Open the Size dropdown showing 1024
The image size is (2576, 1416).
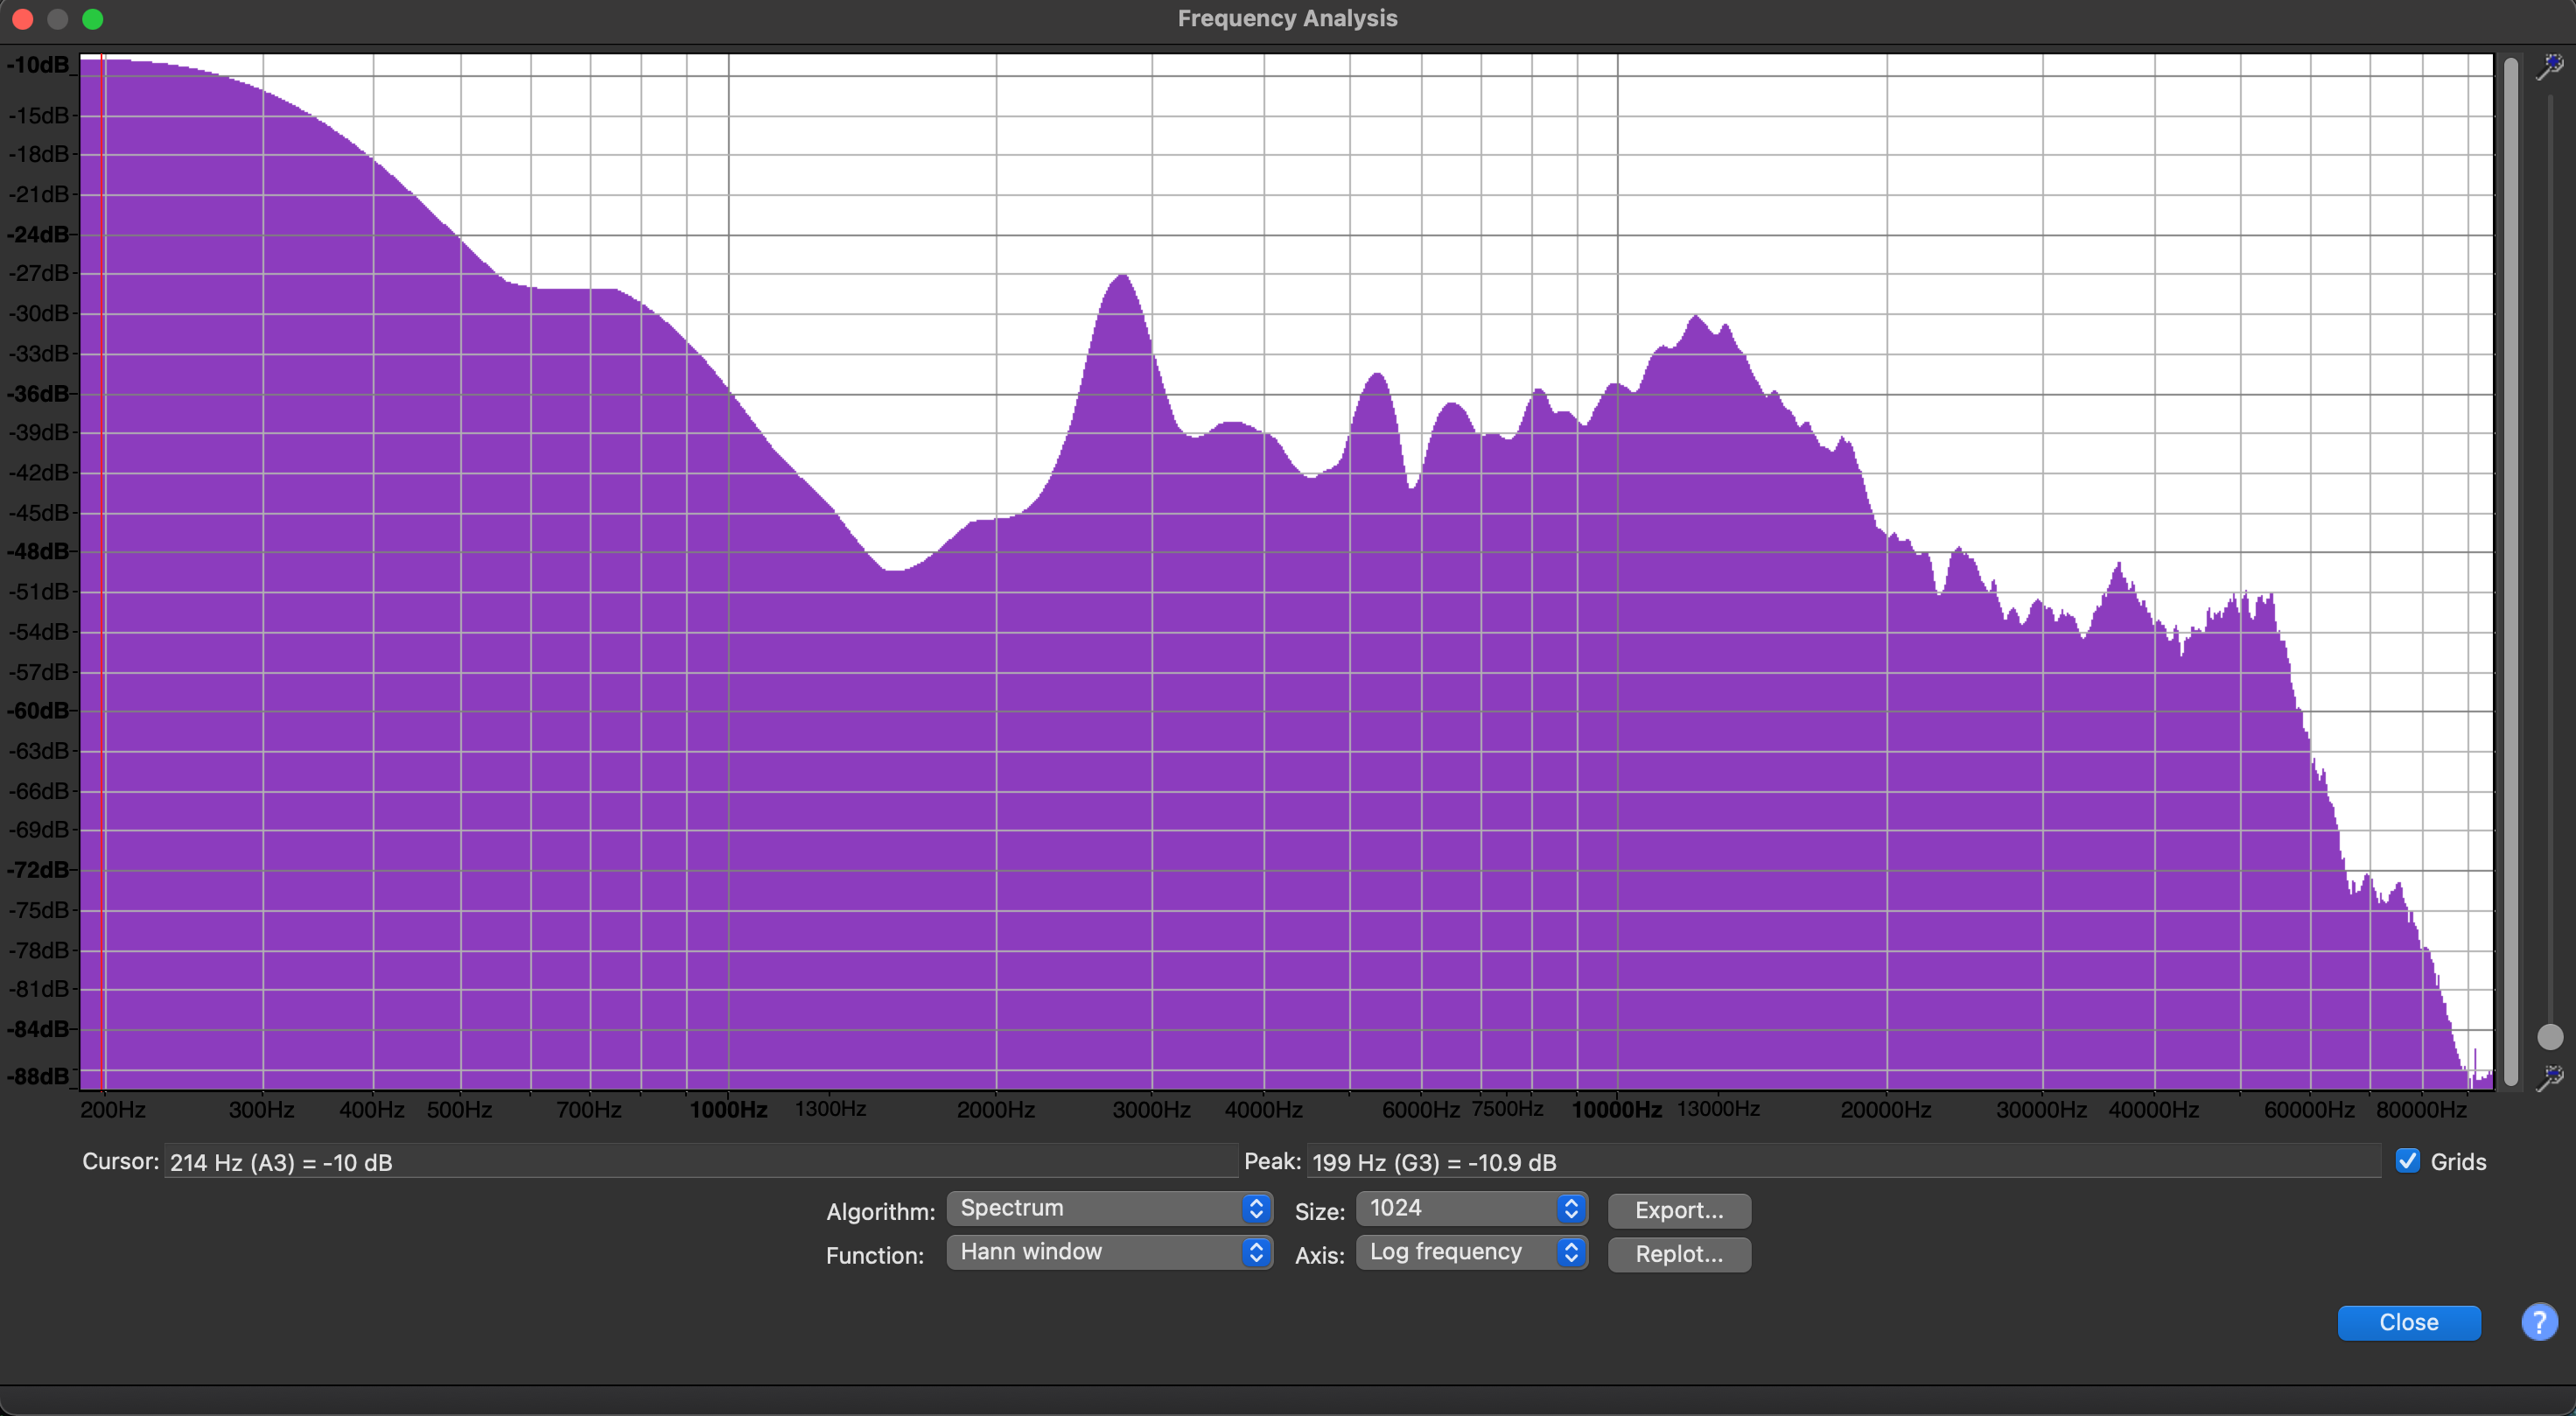pos(1471,1208)
